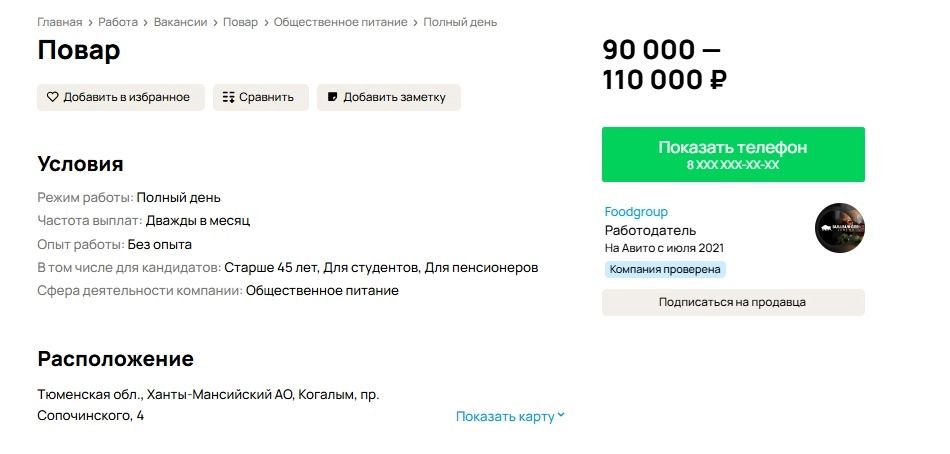Open the Foodgroup company link
This screenshot has height=454, width=950.
point(636,212)
